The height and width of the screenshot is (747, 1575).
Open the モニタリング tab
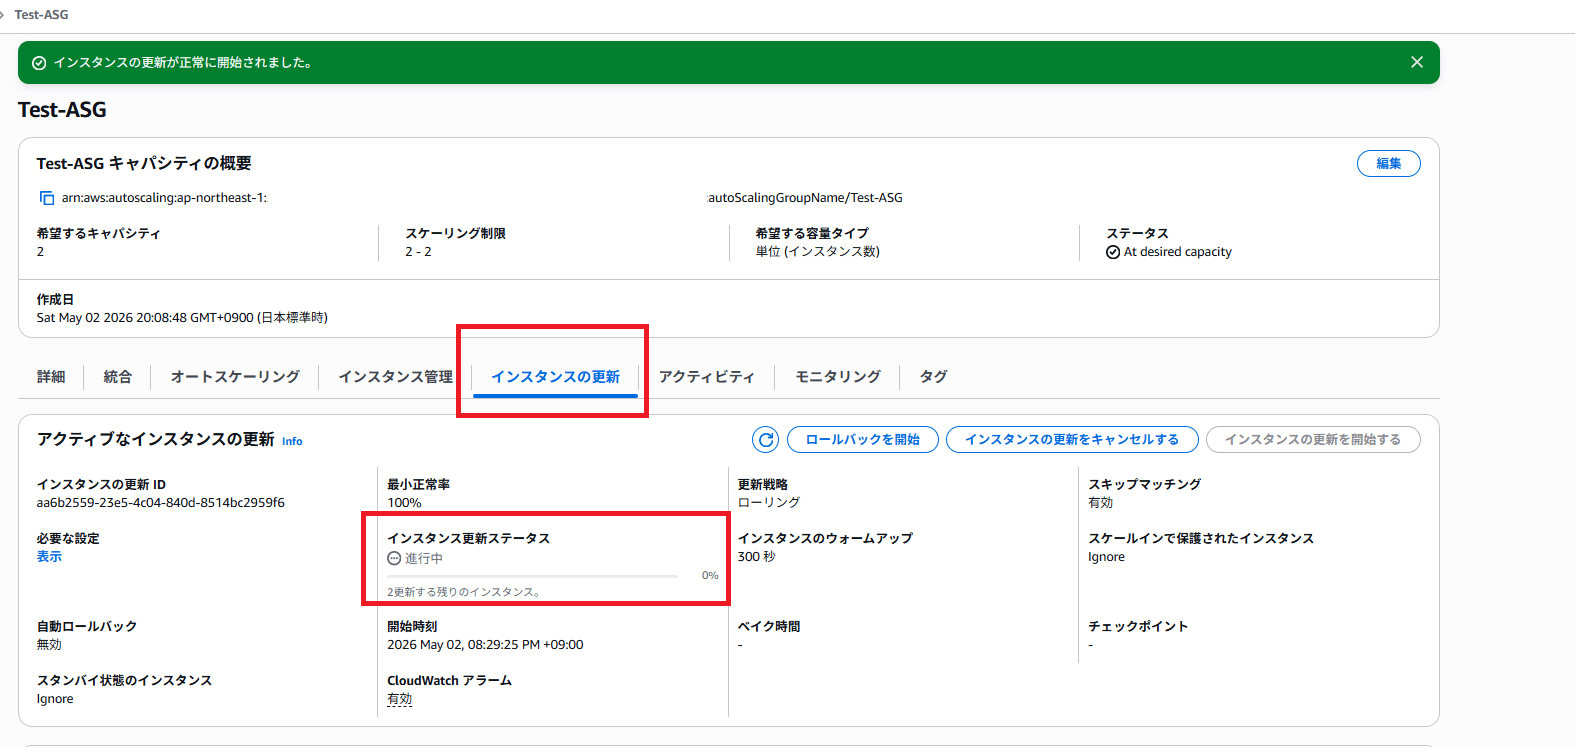[x=838, y=376]
